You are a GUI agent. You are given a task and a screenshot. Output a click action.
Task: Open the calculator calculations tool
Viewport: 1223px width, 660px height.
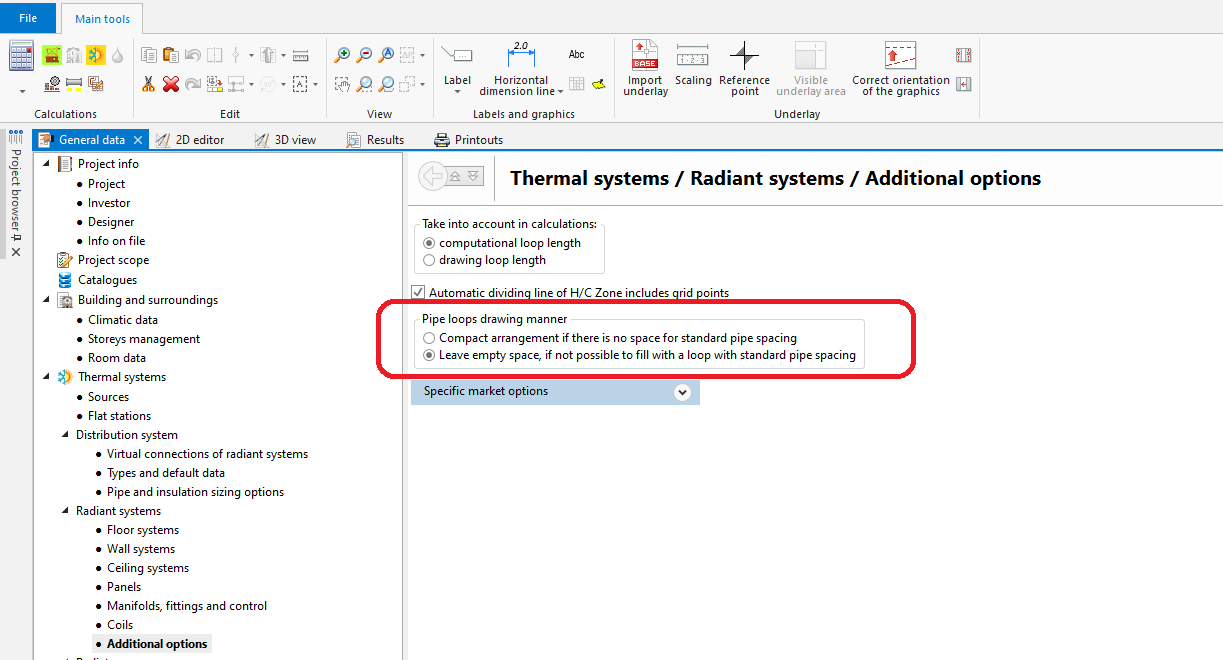coord(21,55)
